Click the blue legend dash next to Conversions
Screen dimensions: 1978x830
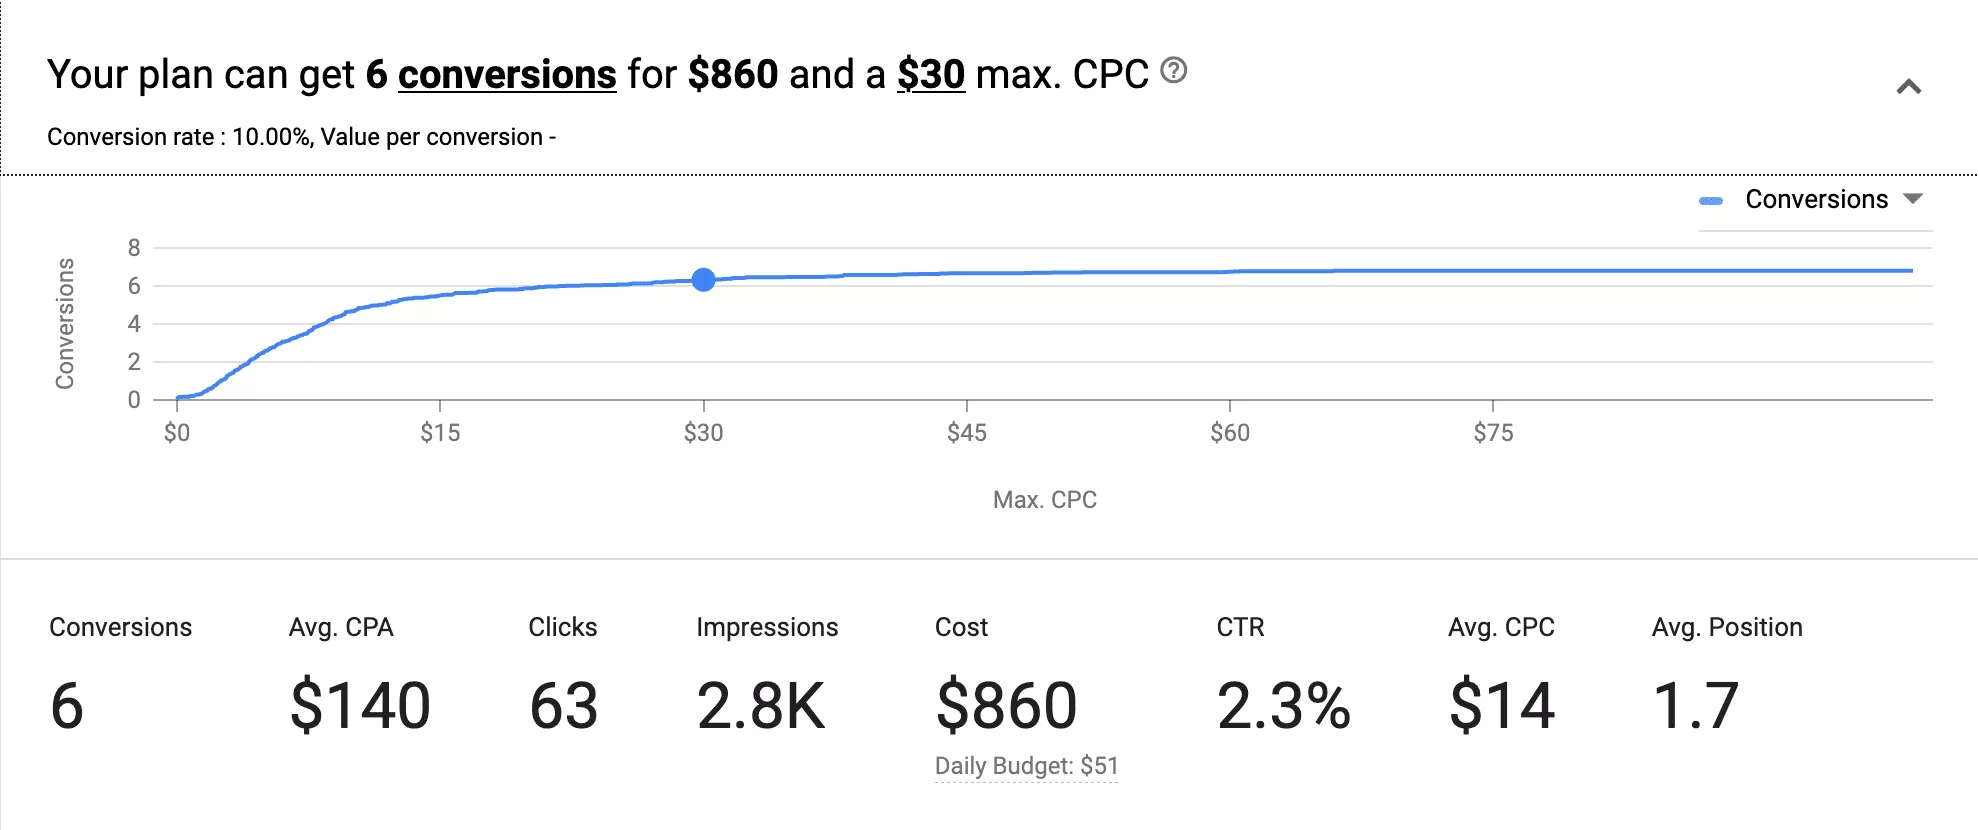1710,199
